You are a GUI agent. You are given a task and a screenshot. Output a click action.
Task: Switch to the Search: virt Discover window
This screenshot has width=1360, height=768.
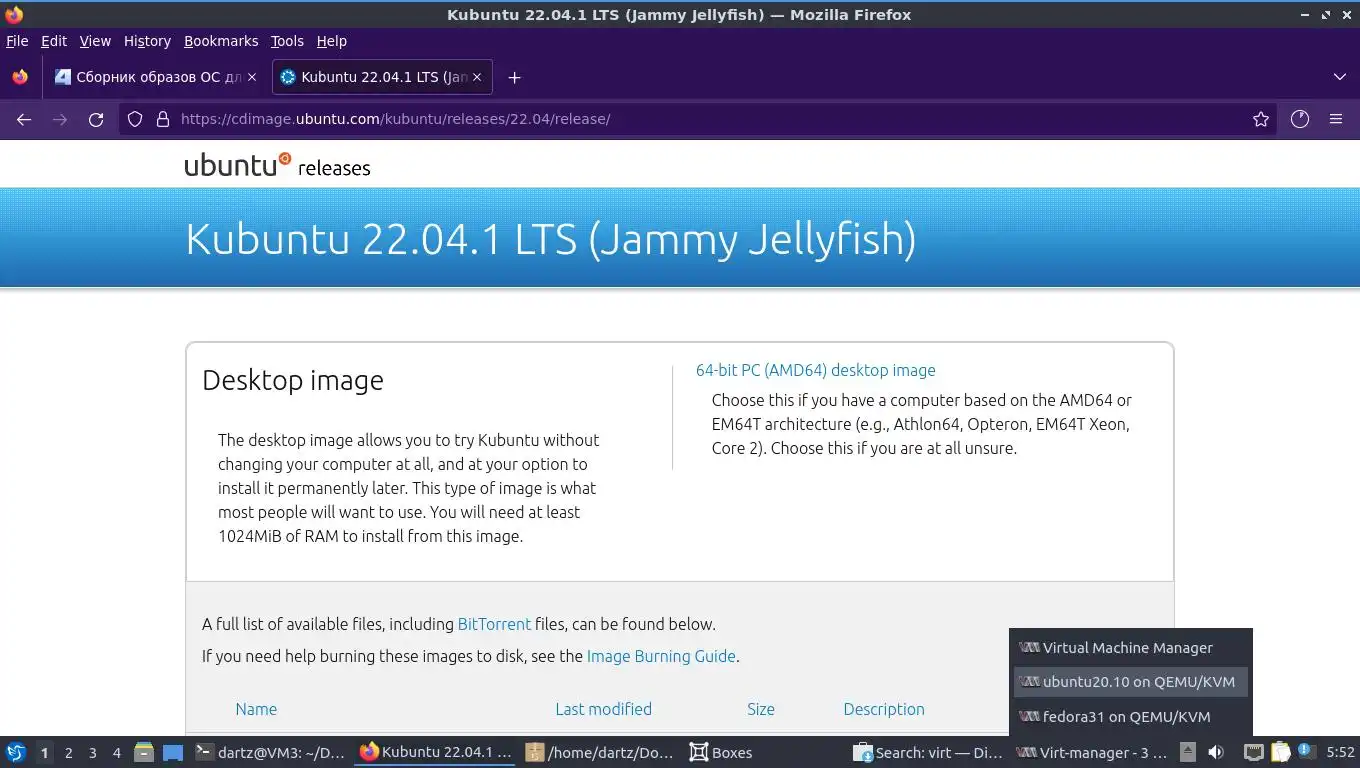click(x=928, y=752)
